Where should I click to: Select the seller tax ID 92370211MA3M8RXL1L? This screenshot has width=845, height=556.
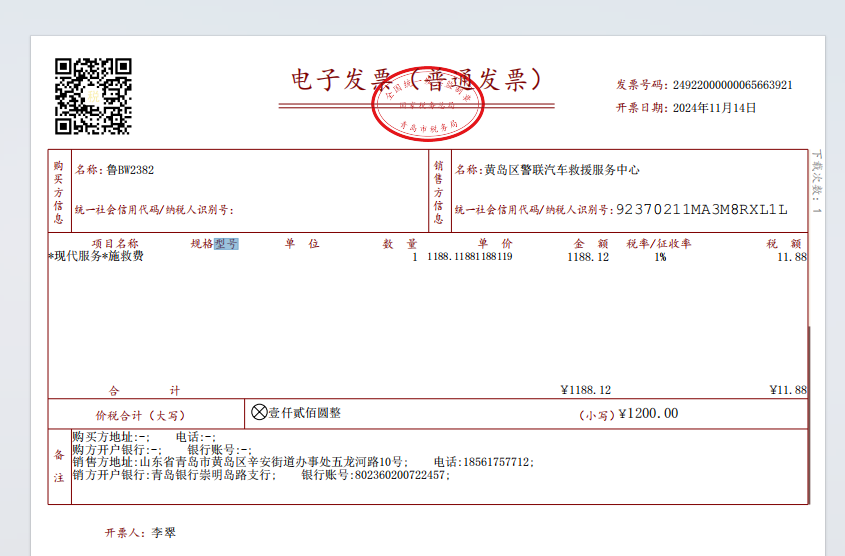click(x=702, y=210)
